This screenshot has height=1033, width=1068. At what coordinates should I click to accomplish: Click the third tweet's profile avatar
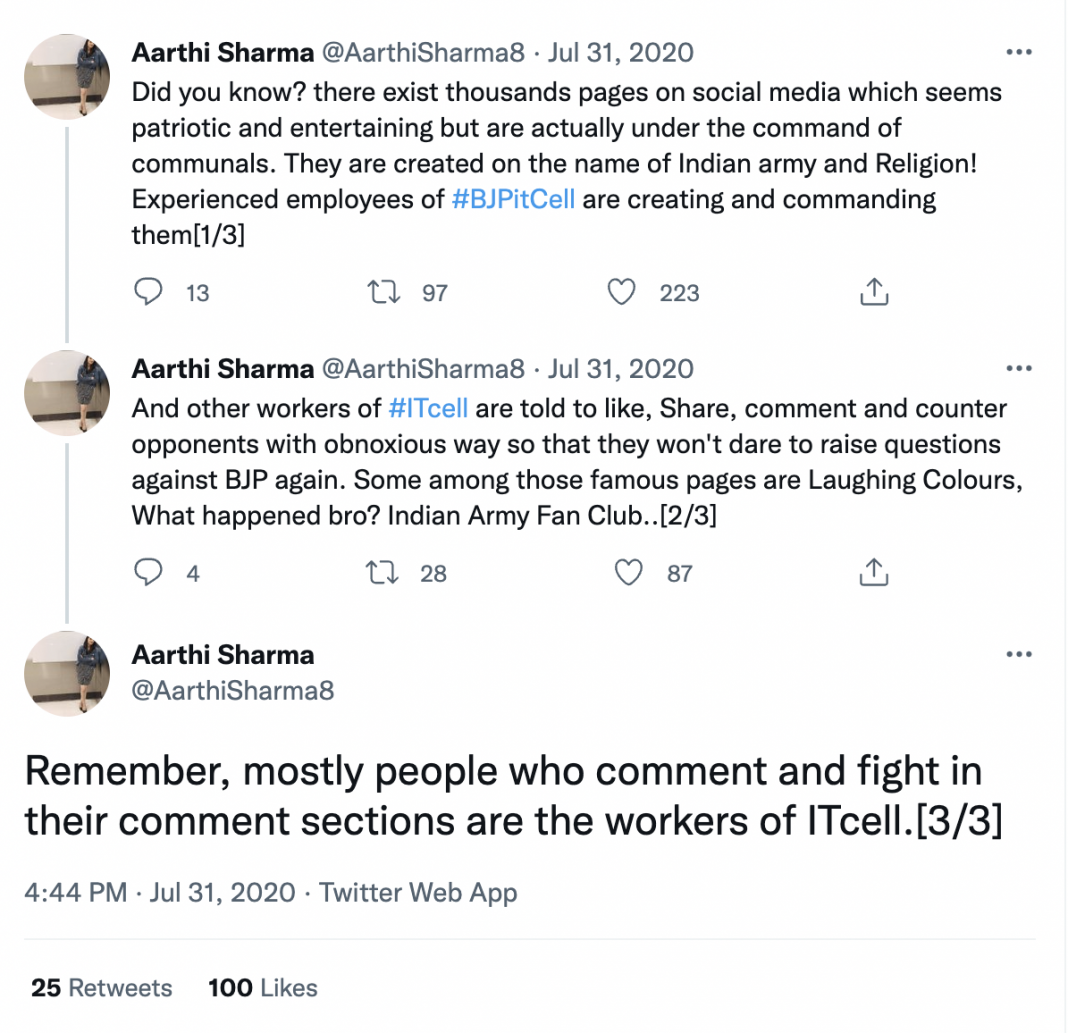[67, 674]
